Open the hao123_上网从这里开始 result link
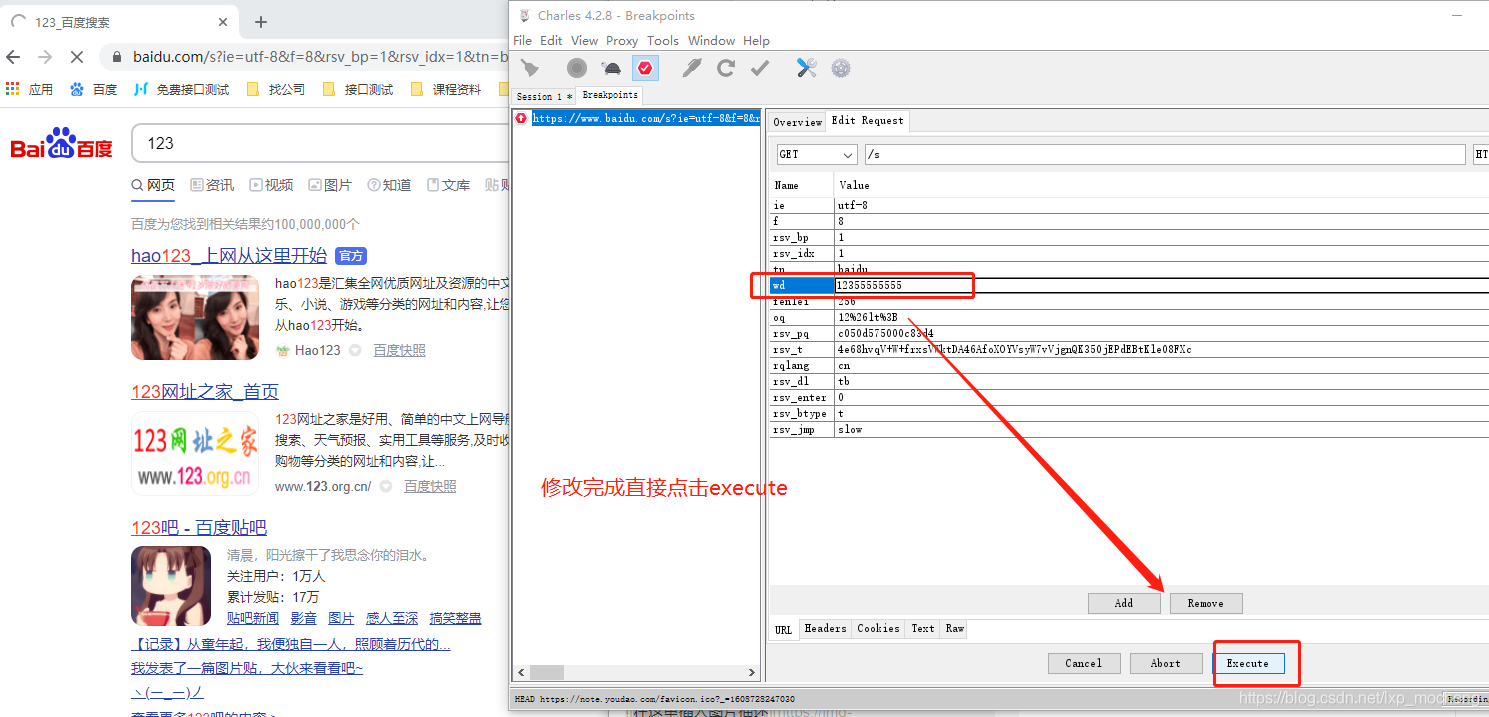 (229, 256)
